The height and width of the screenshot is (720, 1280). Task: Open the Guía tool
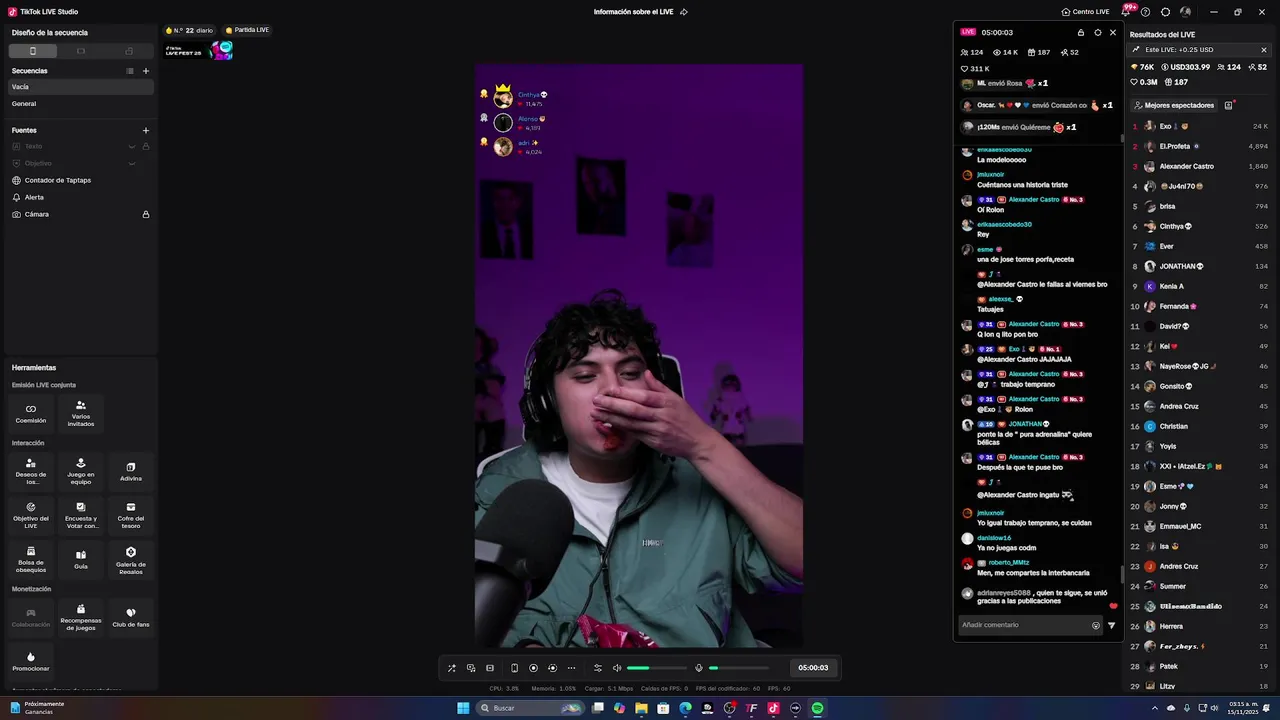coord(81,559)
